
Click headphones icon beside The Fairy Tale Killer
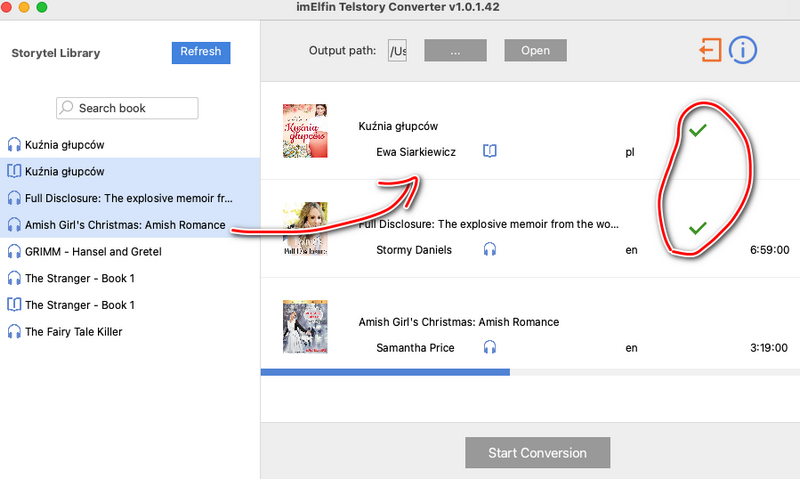coord(14,332)
